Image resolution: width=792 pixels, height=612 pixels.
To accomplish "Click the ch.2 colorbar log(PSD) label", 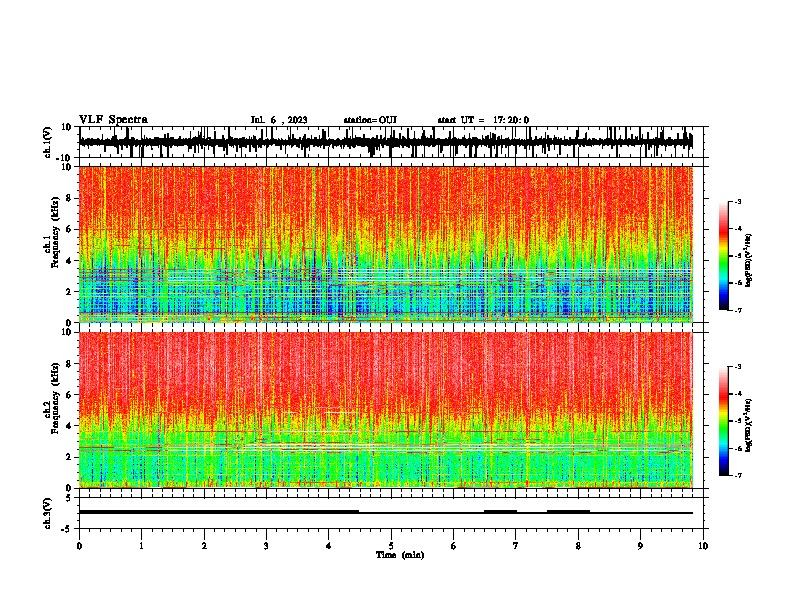I will (749, 425).
